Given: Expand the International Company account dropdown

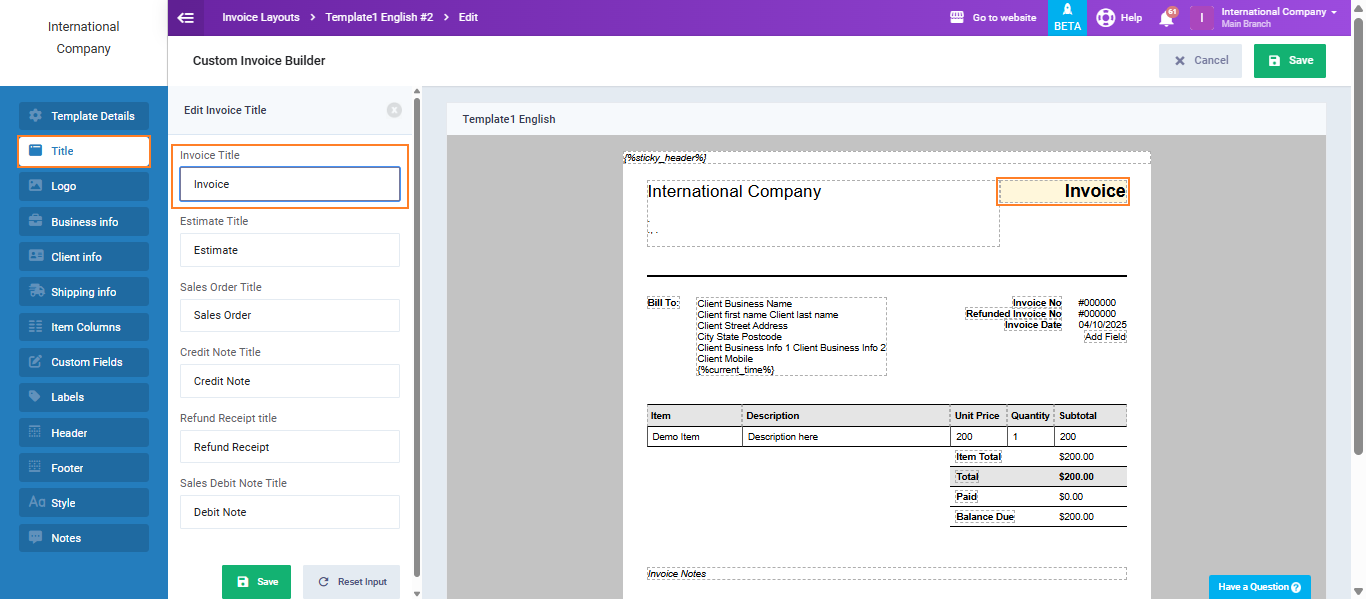Looking at the screenshot, I should tap(1278, 17).
